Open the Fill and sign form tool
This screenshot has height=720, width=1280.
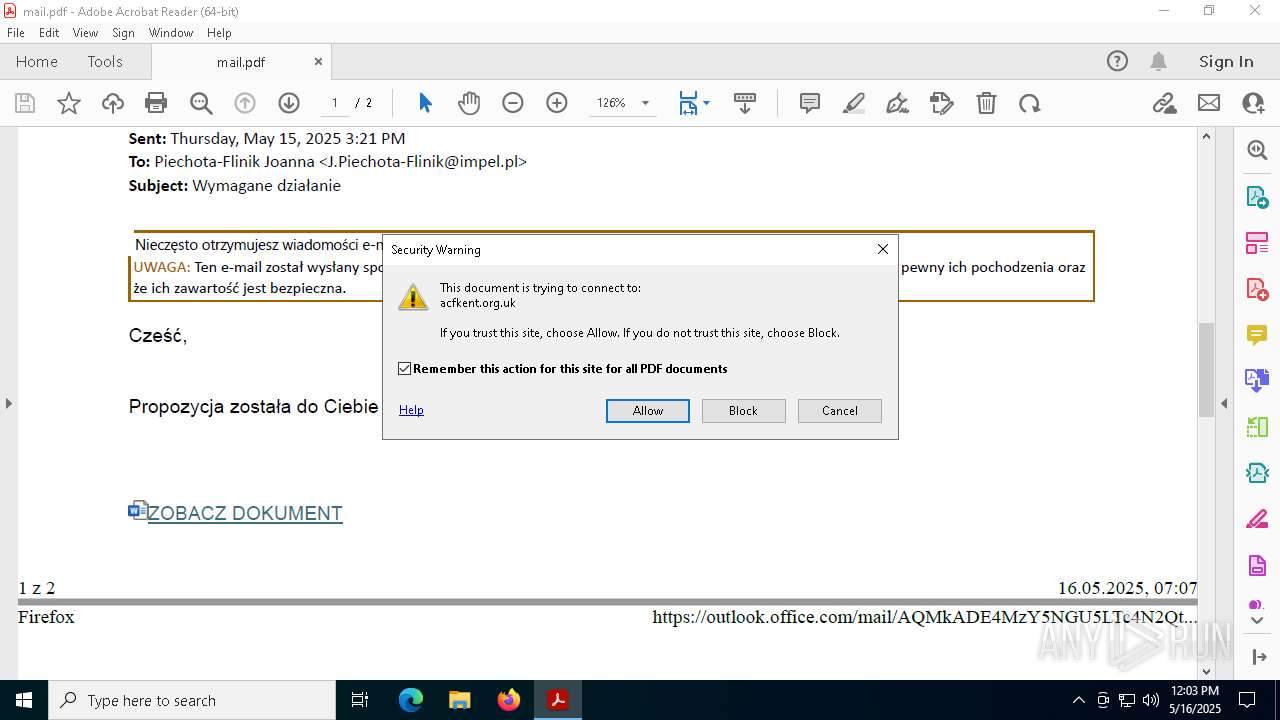(x=942, y=103)
